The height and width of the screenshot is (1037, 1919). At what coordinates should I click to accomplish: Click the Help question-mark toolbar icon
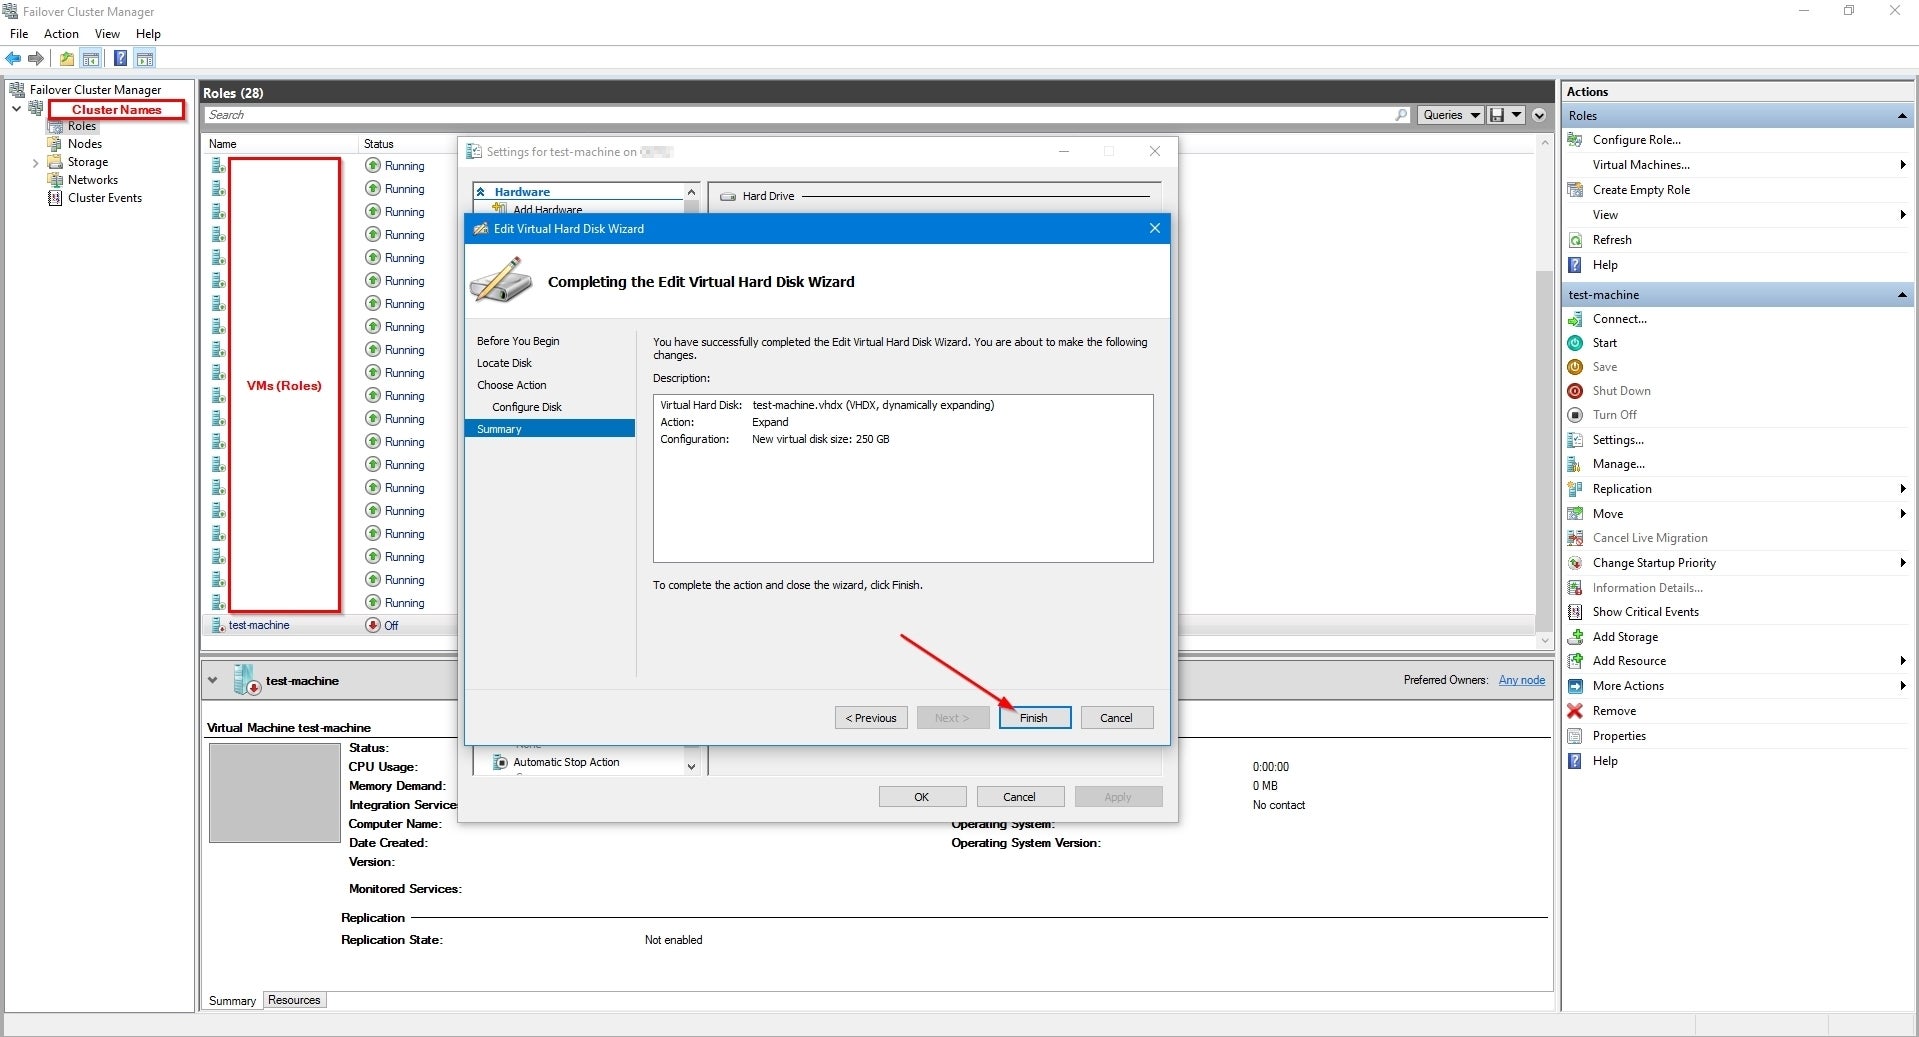pyautogui.click(x=120, y=59)
